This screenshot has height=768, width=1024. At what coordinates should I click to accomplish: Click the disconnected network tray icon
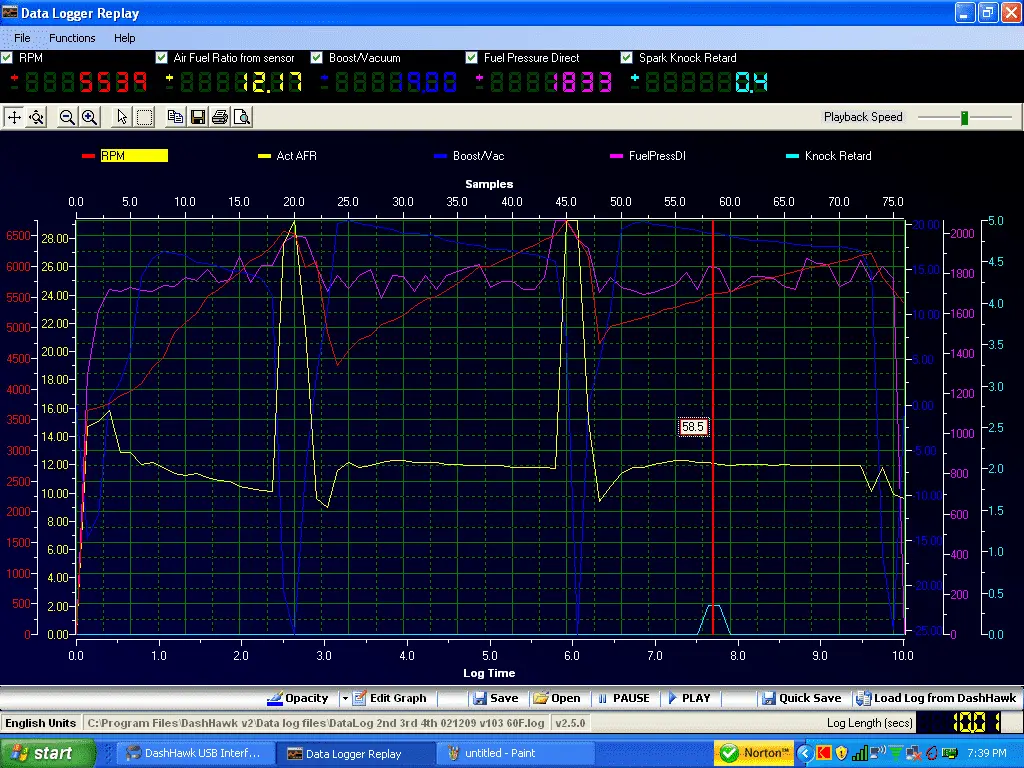[914, 754]
